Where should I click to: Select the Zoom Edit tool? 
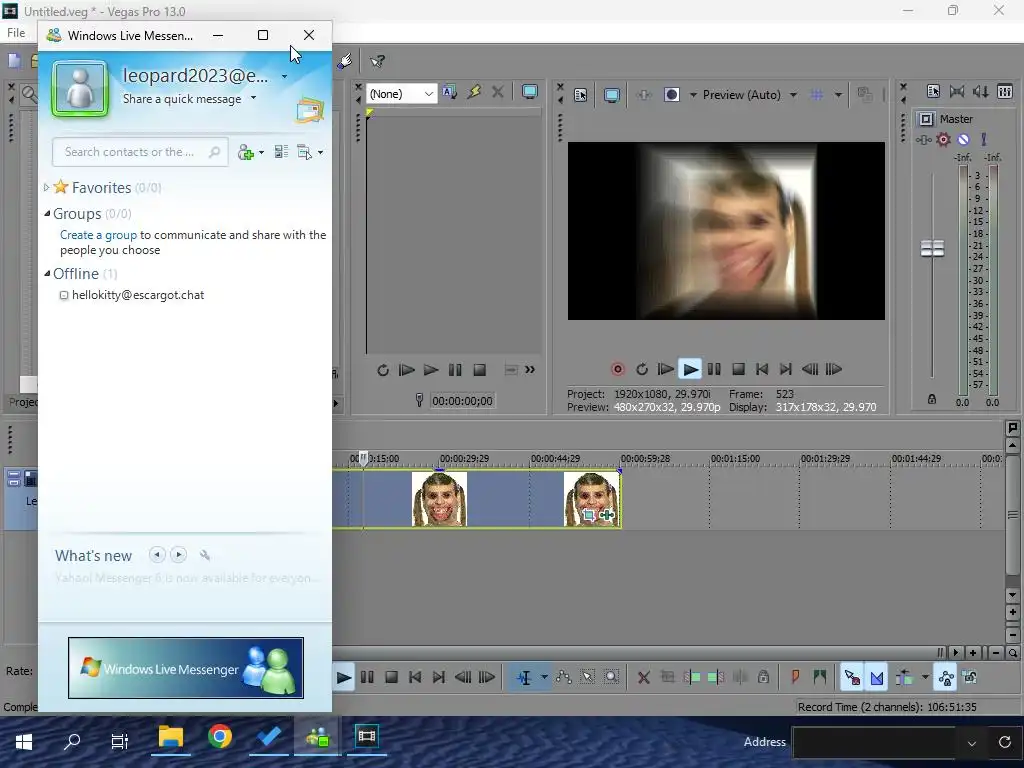click(611, 678)
